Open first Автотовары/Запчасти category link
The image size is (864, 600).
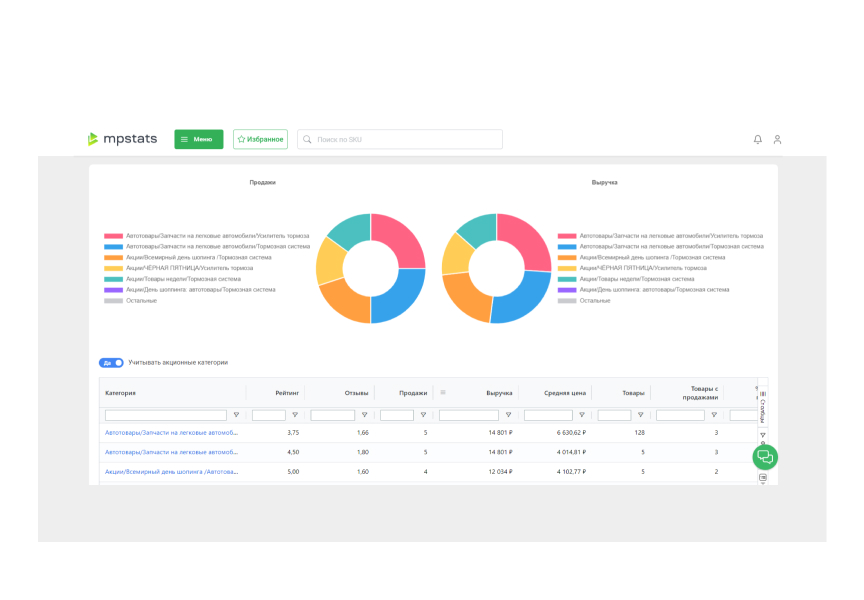[170, 433]
